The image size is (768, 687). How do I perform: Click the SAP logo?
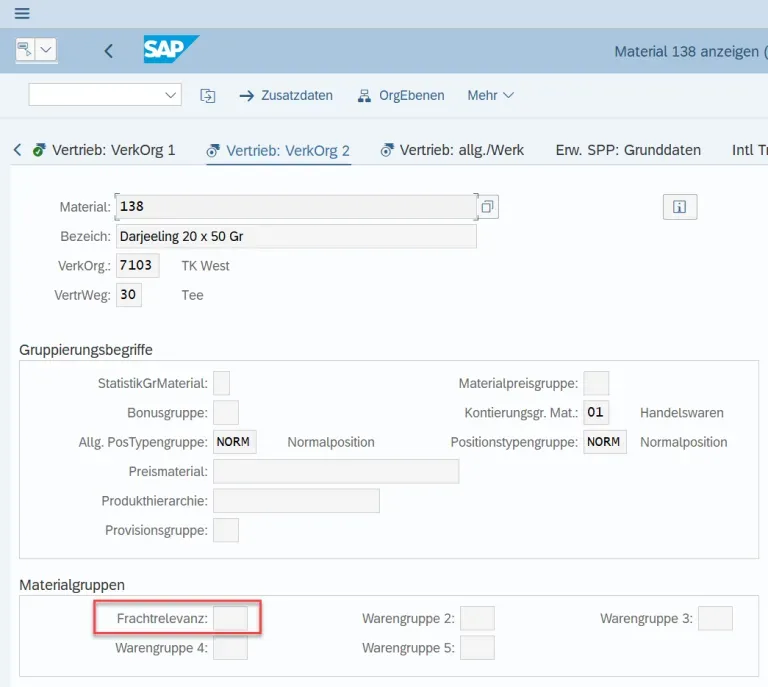click(170, 50)
